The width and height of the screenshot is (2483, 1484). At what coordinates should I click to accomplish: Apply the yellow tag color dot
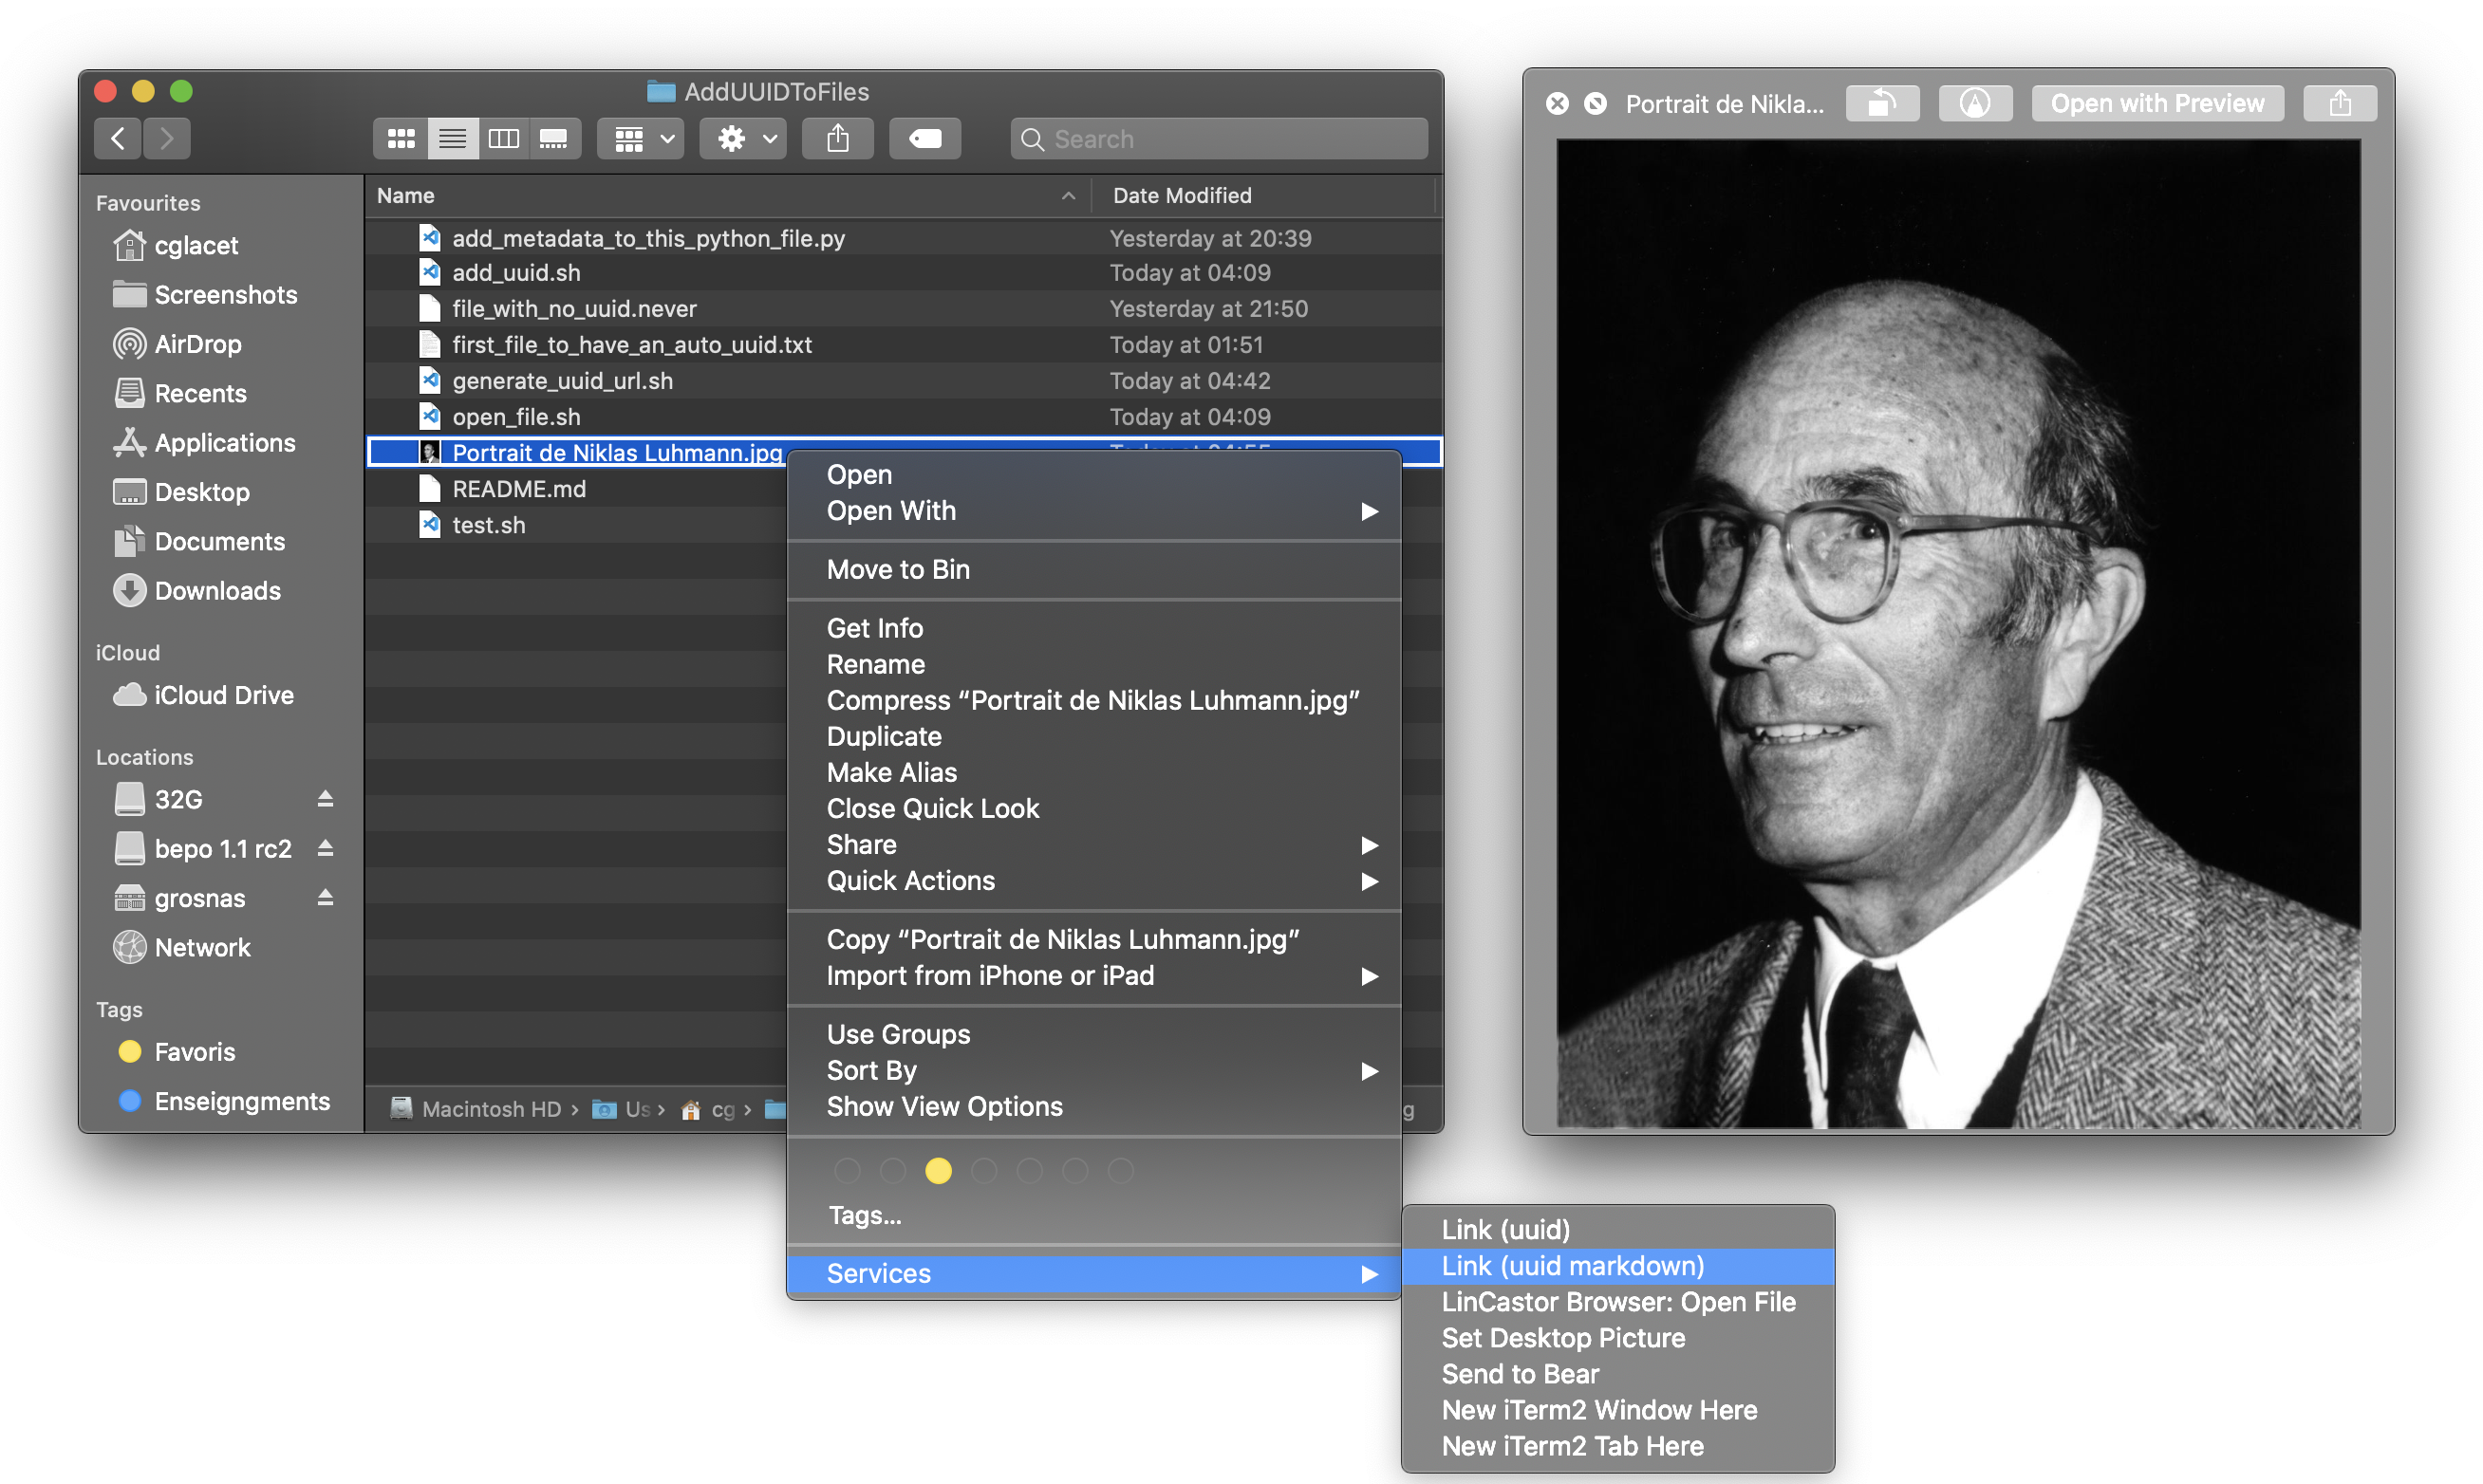pos(938,1171)
